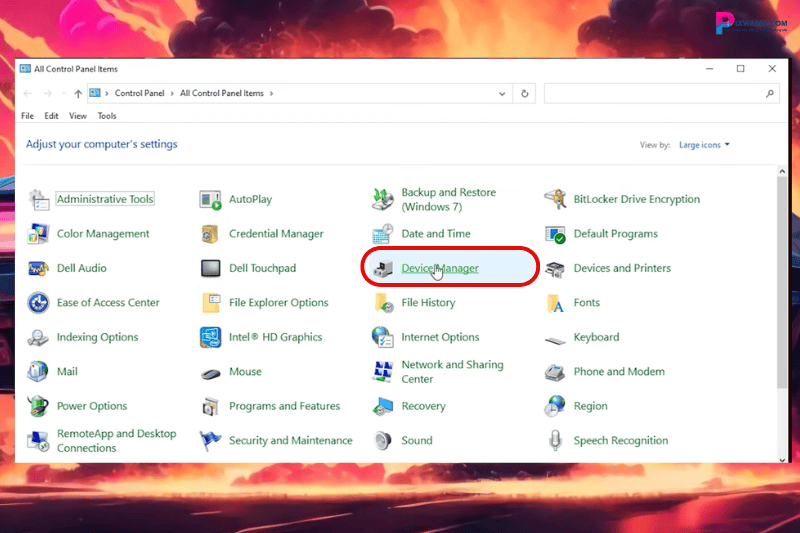This screenshot has width=800, height=533.
Task: Open the address bar history dropdown
Action: tap(503, 93)
